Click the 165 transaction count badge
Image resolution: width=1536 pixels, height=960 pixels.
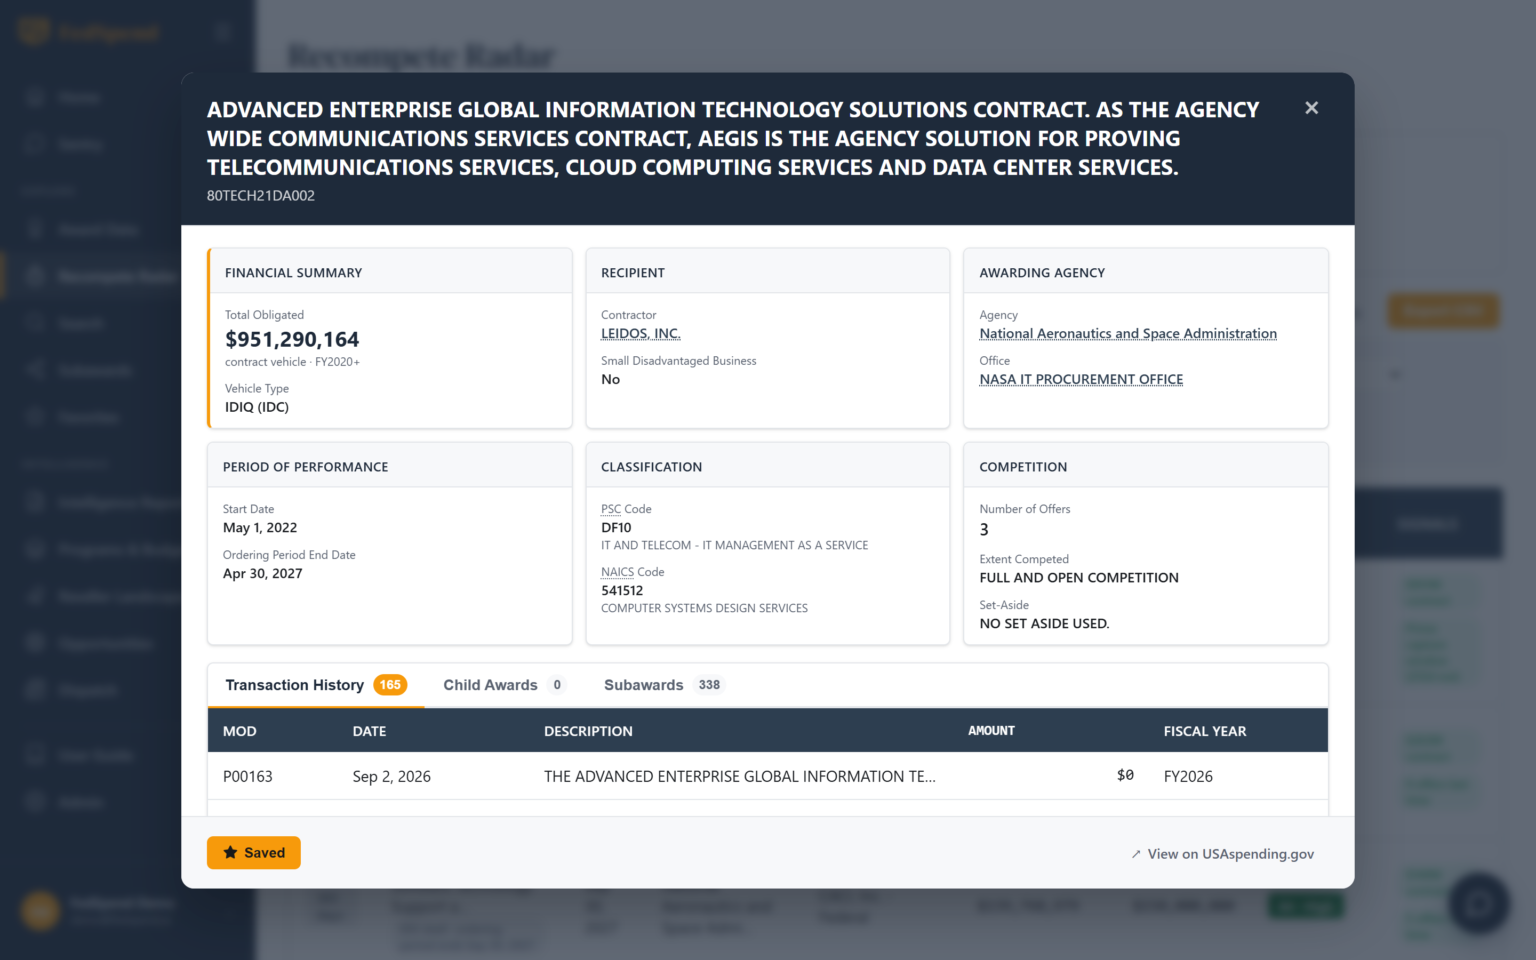click(x=390, y=685)
